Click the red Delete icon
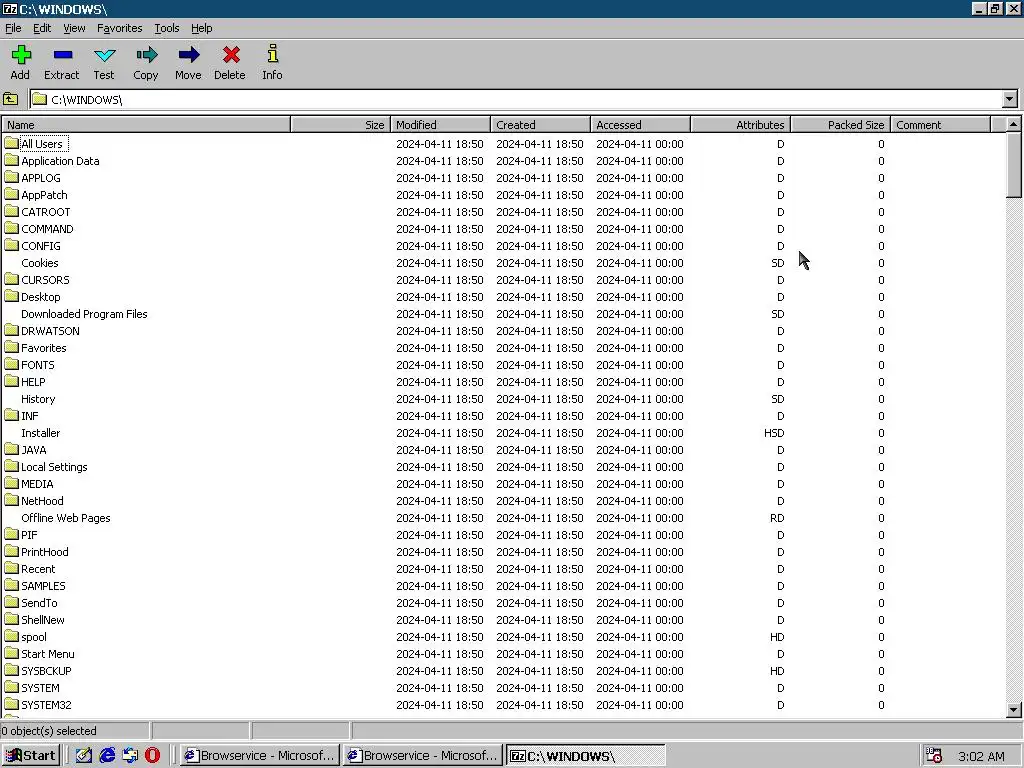This screenshot has width=1024, height=768. 231,55
